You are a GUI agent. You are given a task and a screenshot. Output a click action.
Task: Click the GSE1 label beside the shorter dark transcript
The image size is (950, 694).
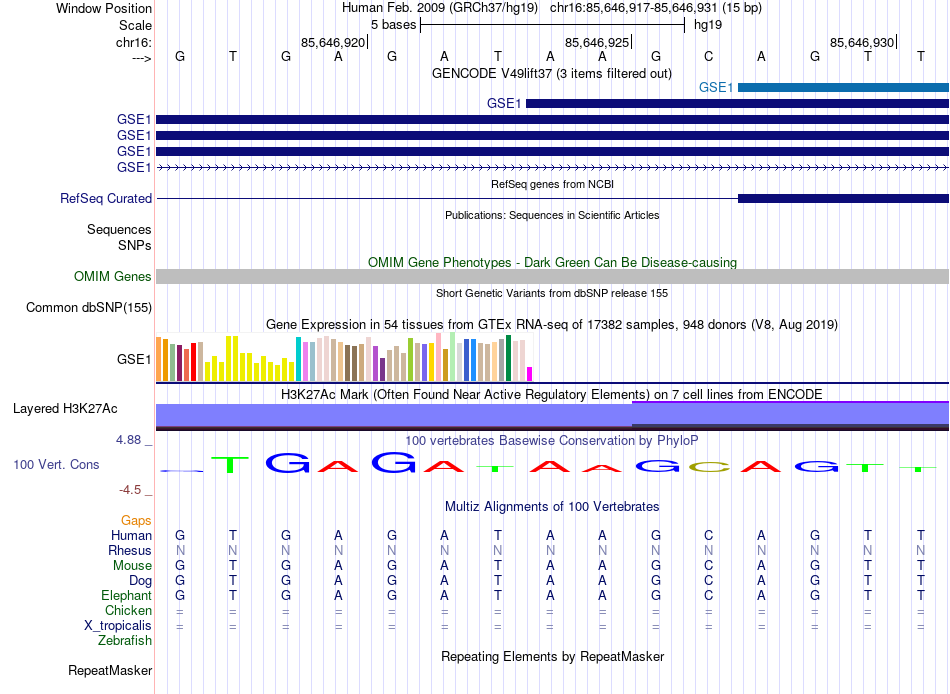(504, 104)
